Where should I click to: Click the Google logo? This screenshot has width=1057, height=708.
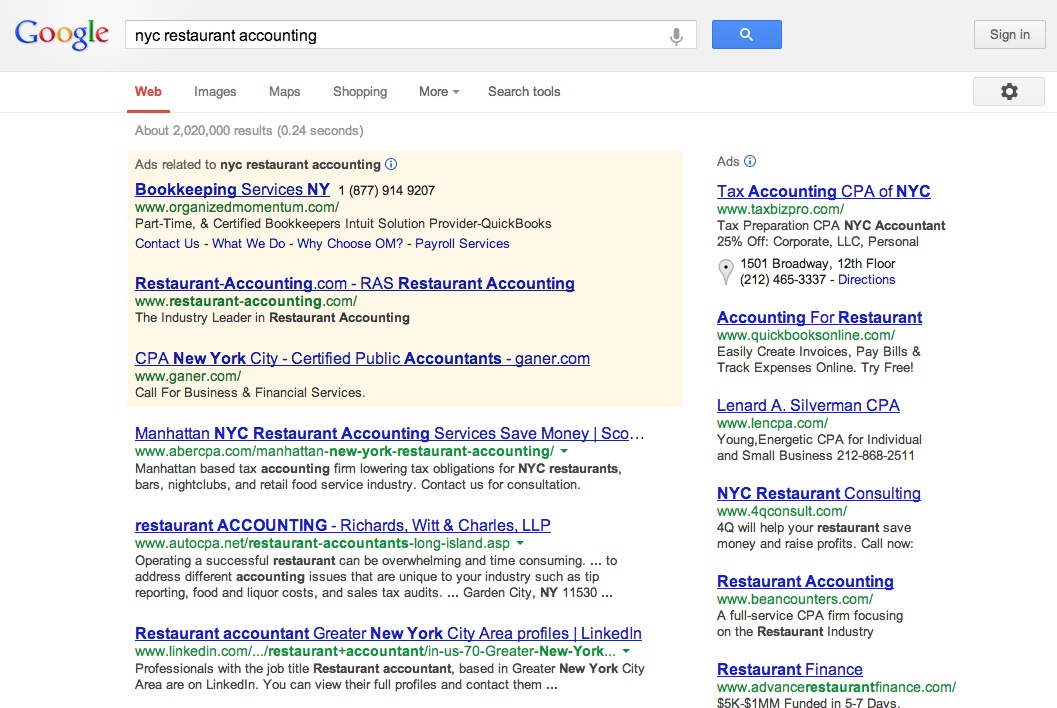pos(61,34)
